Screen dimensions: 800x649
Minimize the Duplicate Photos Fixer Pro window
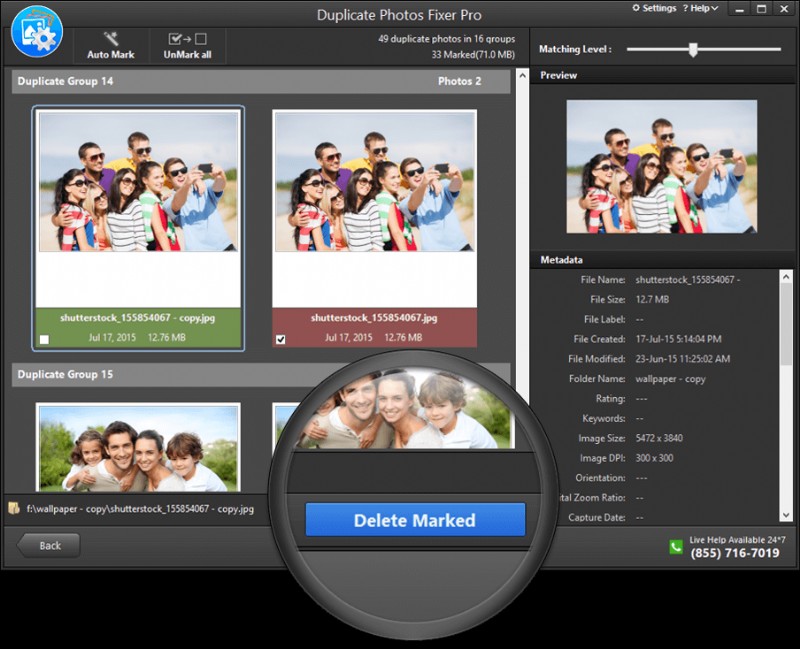(x=739, y=9)
